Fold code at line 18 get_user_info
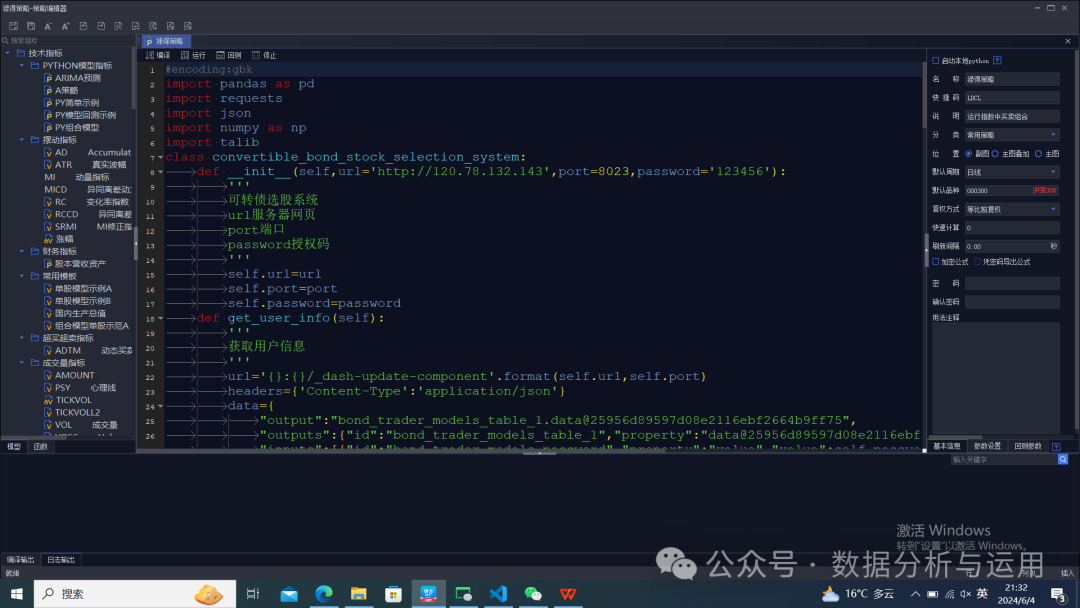The width and height of the screenshot is (1080, 608). click(x=160, y=318)
